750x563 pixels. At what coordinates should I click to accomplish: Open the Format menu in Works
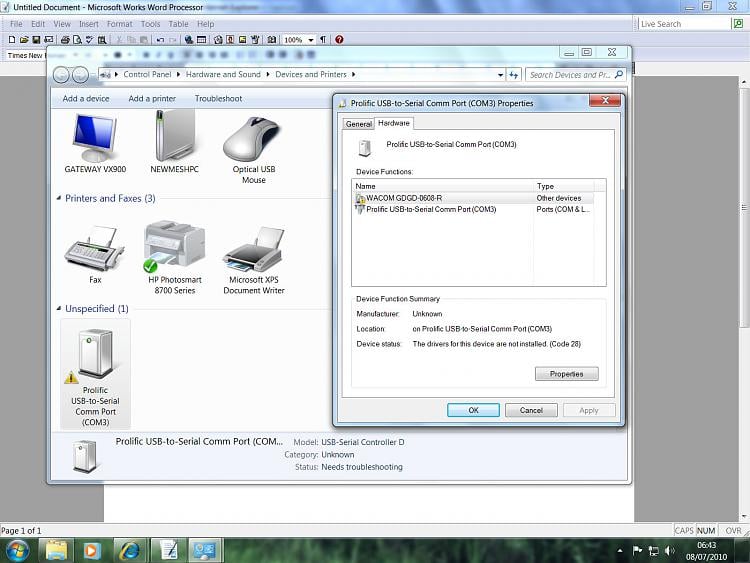[x=119, y=24]
